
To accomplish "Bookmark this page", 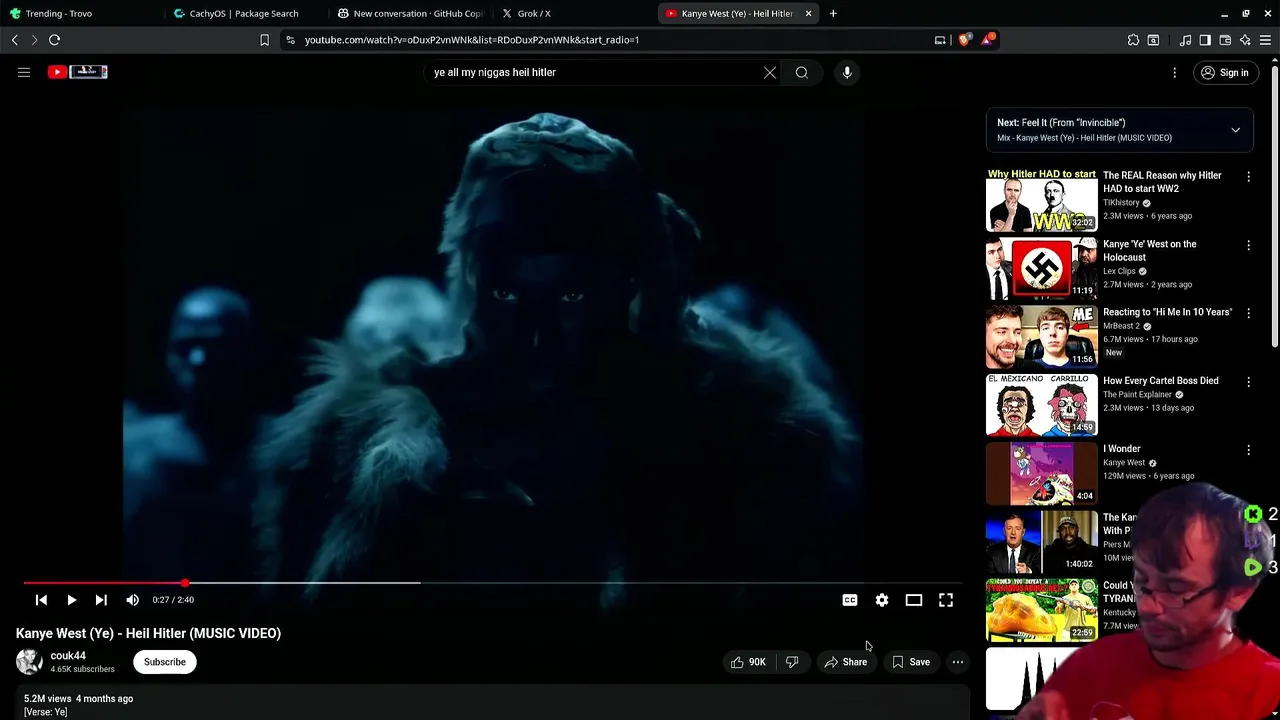I will [x=264, y=40].
